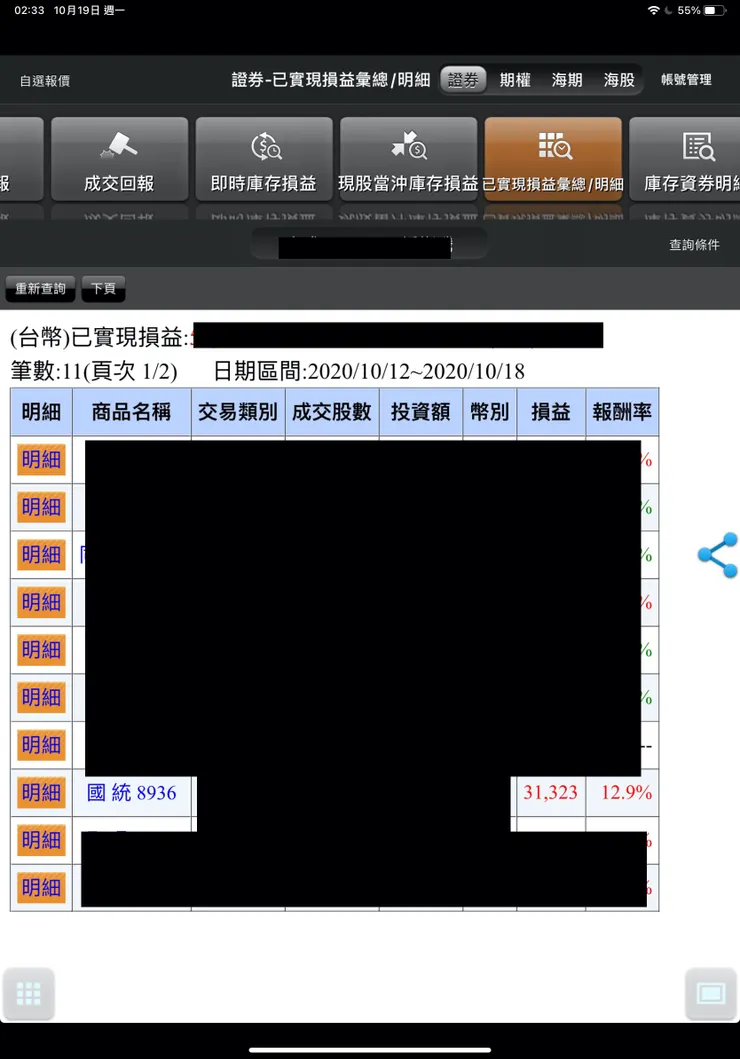Open 即時庫存損益 tile
Screen dimensions: 740x1059
tap(264, 159)
